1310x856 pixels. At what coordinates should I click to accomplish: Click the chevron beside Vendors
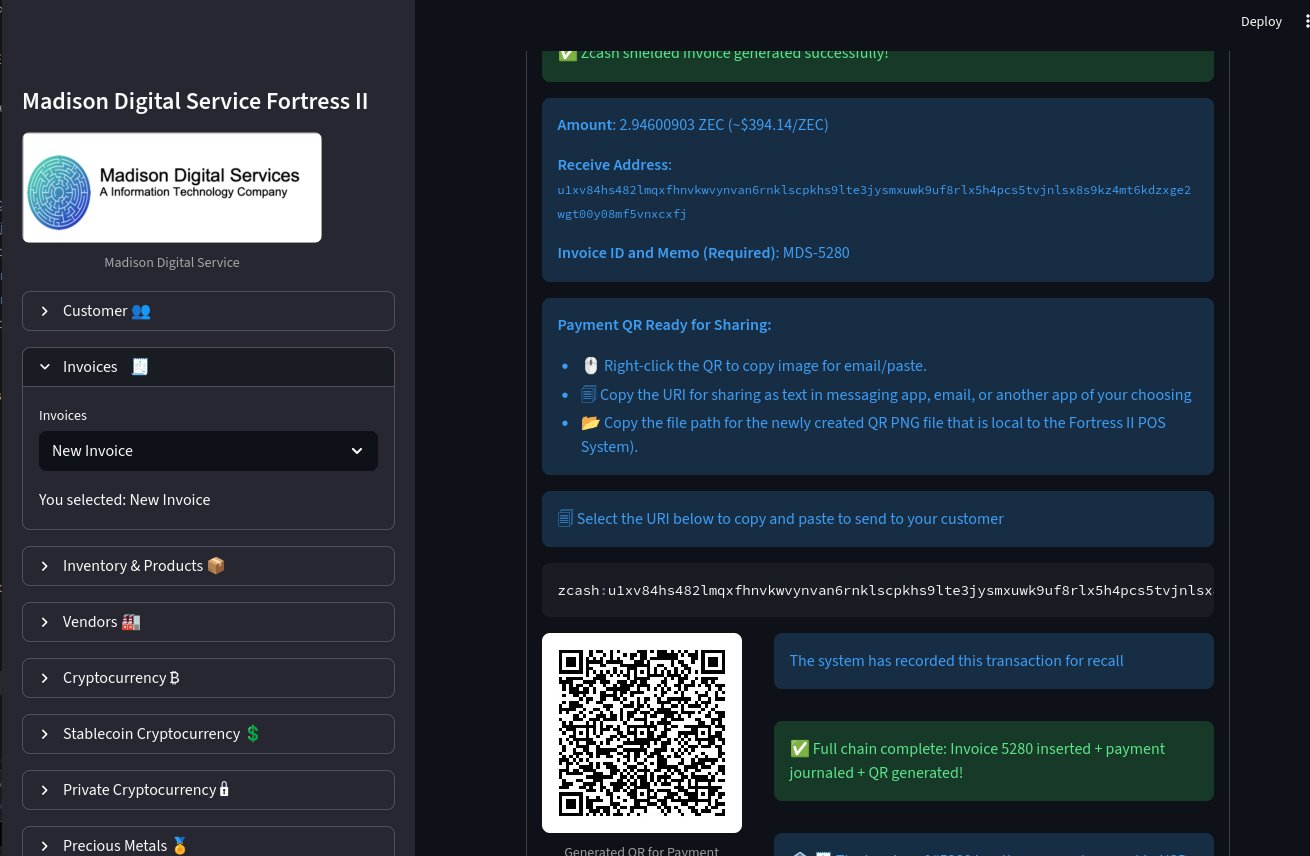tap(45, 622)
